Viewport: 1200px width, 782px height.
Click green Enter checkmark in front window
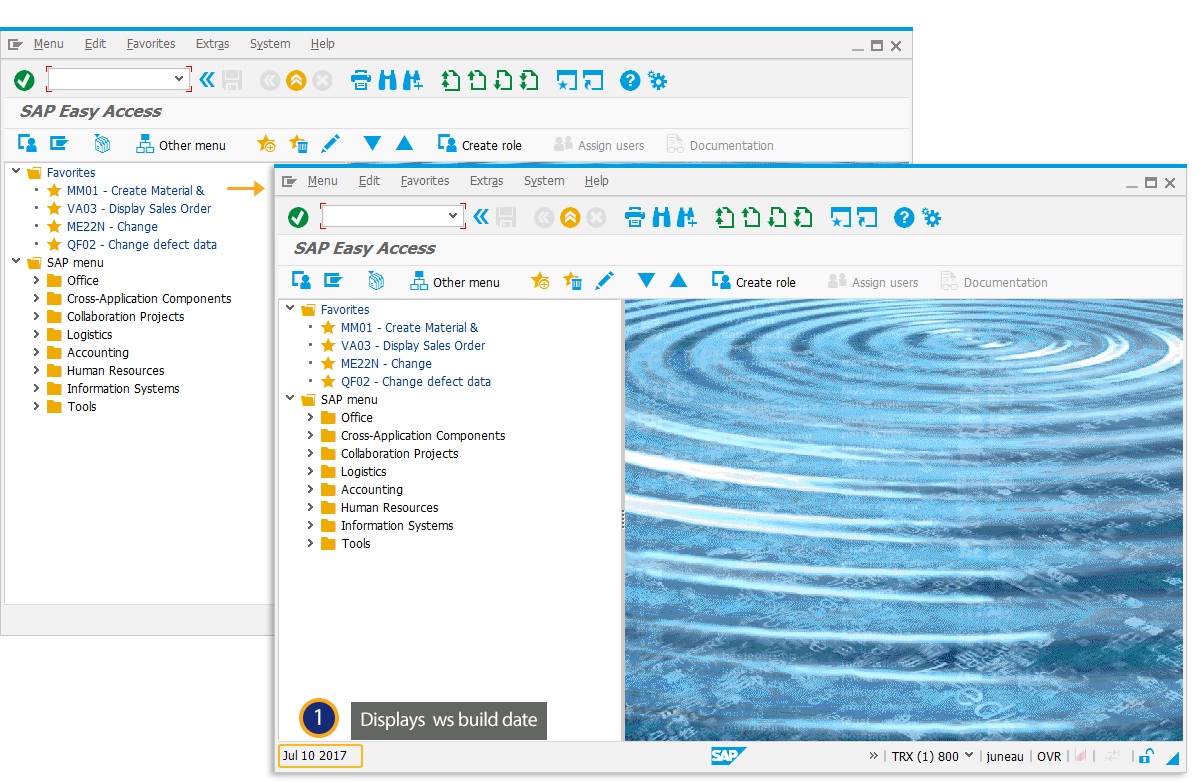[x=298, y=217]
